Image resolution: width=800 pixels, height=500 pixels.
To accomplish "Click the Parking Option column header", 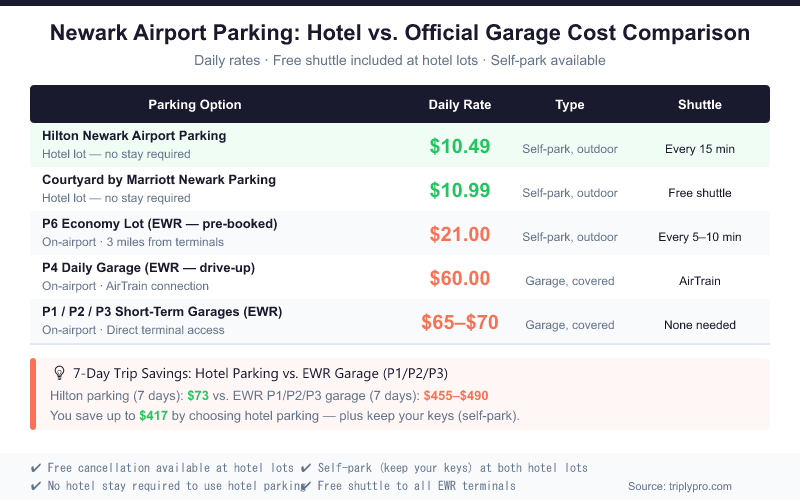I will [195, 104].
